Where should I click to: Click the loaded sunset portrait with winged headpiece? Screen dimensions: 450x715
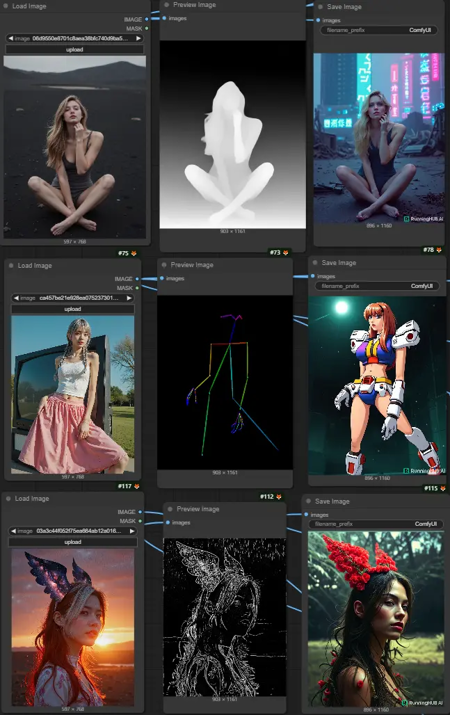pos(72,627)
